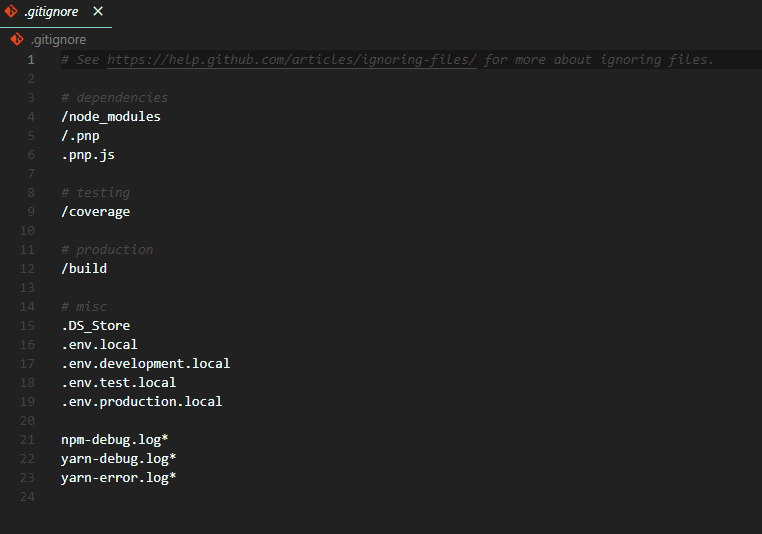The height and width of the screenshot is (534, 762).
Task: Click the /.pnp entry text
Action: pos(80,136)
